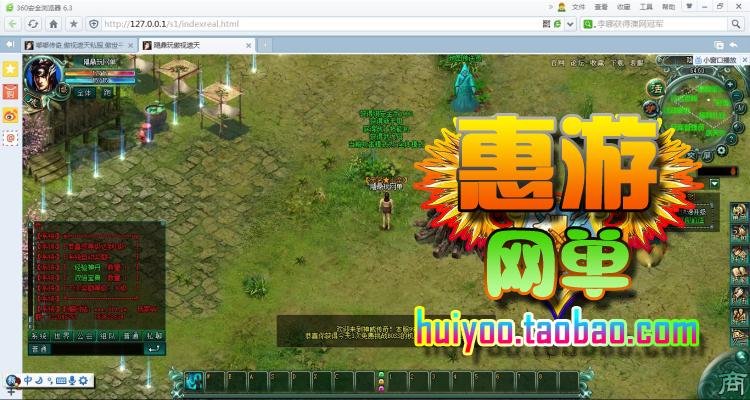The height and width of the screenshot is (400, 750).
Task: Open the yellow star favorites sidebar icon
Action: click(x=11, y=68)
